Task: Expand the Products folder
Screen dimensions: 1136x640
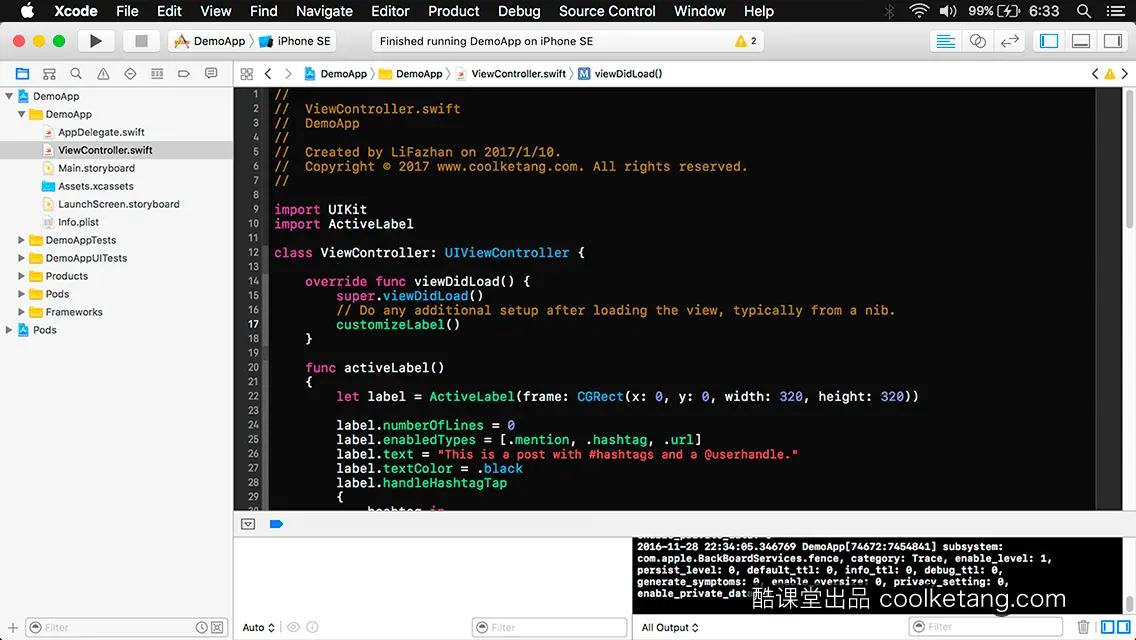Action: click(x=21, y=276)
